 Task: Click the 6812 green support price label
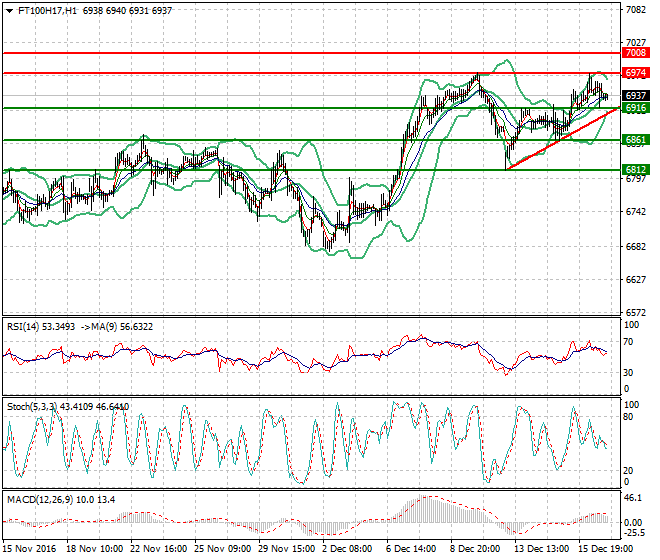(x=636, y=170)
